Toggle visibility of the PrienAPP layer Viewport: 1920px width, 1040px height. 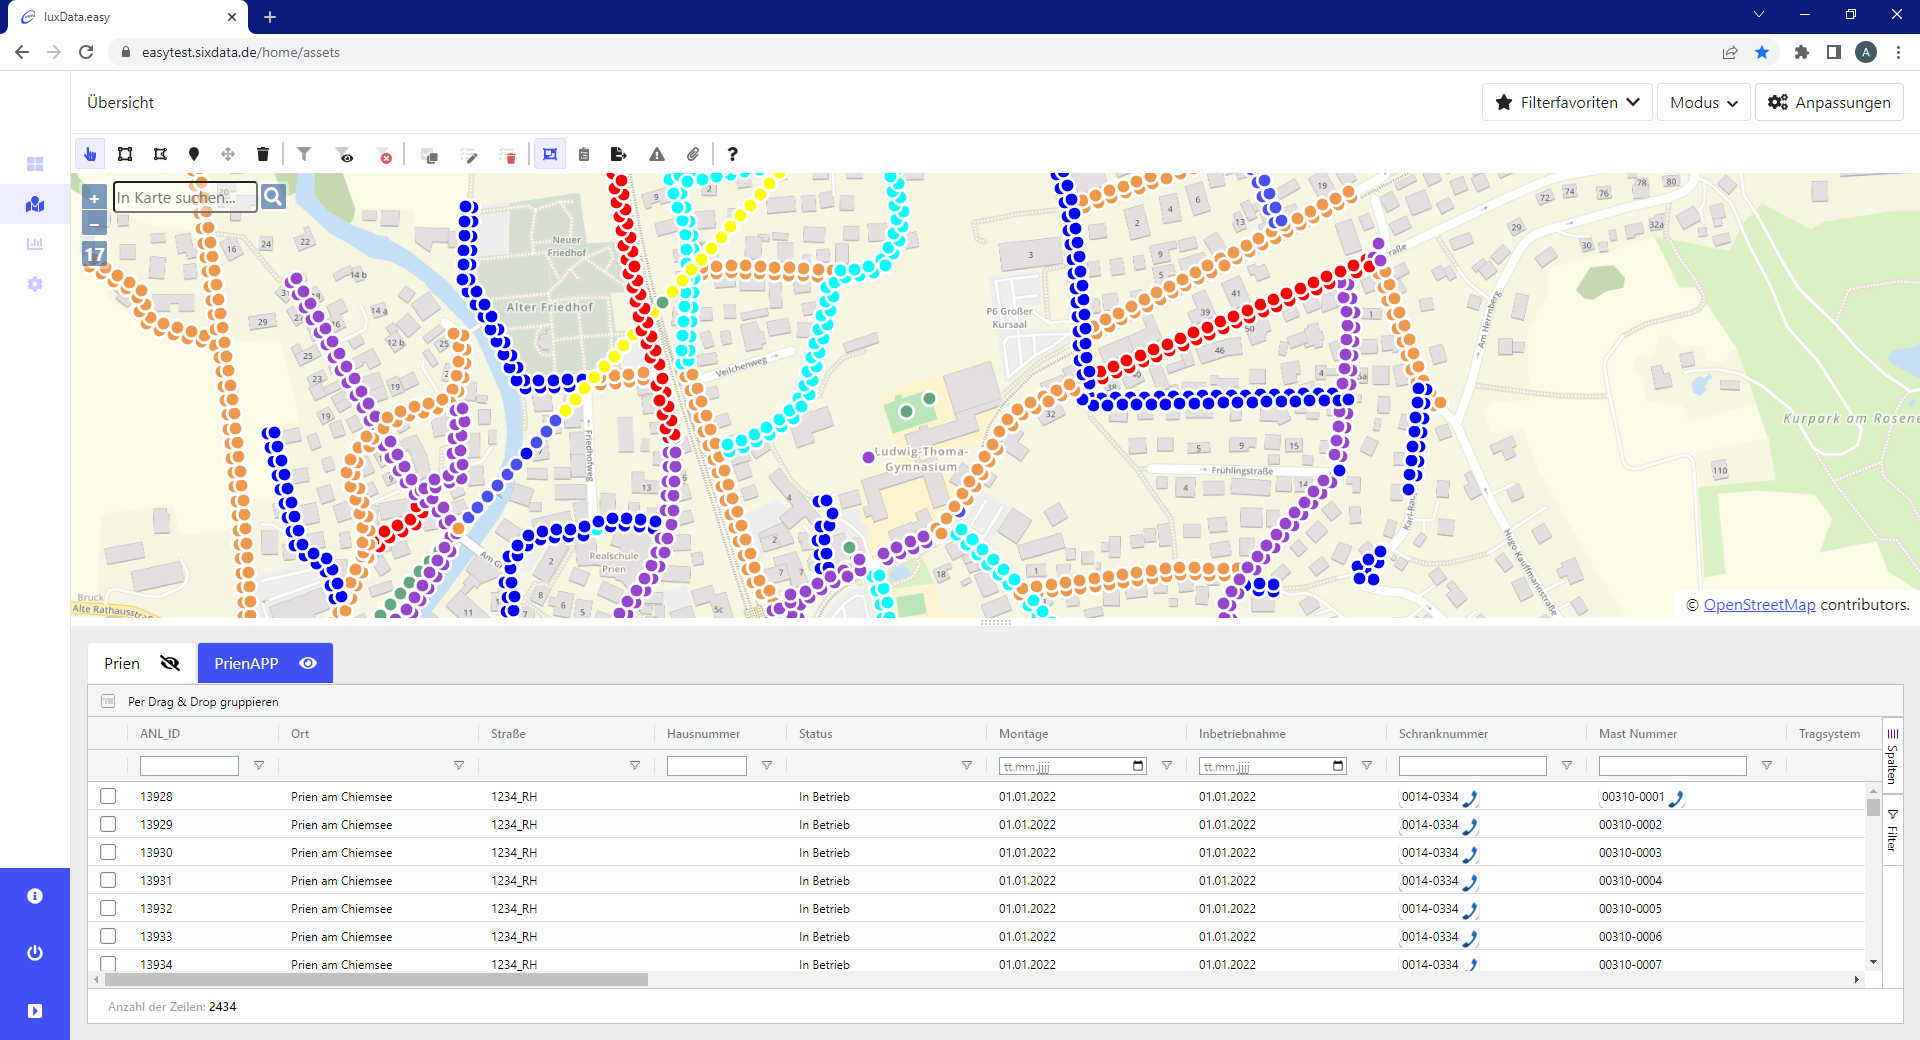tap(308, 663)
